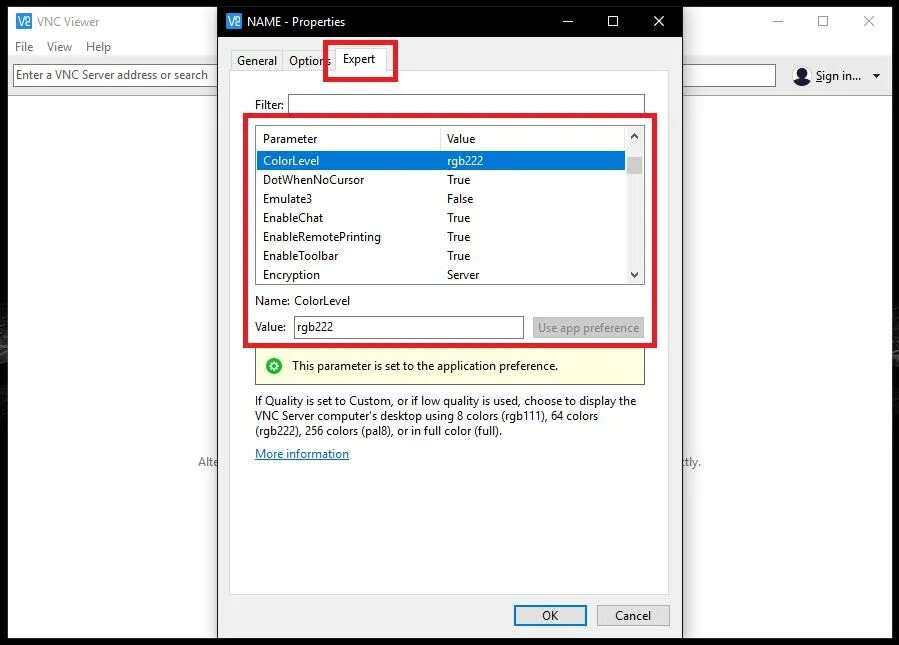Click the Value column header

point(532,139)
